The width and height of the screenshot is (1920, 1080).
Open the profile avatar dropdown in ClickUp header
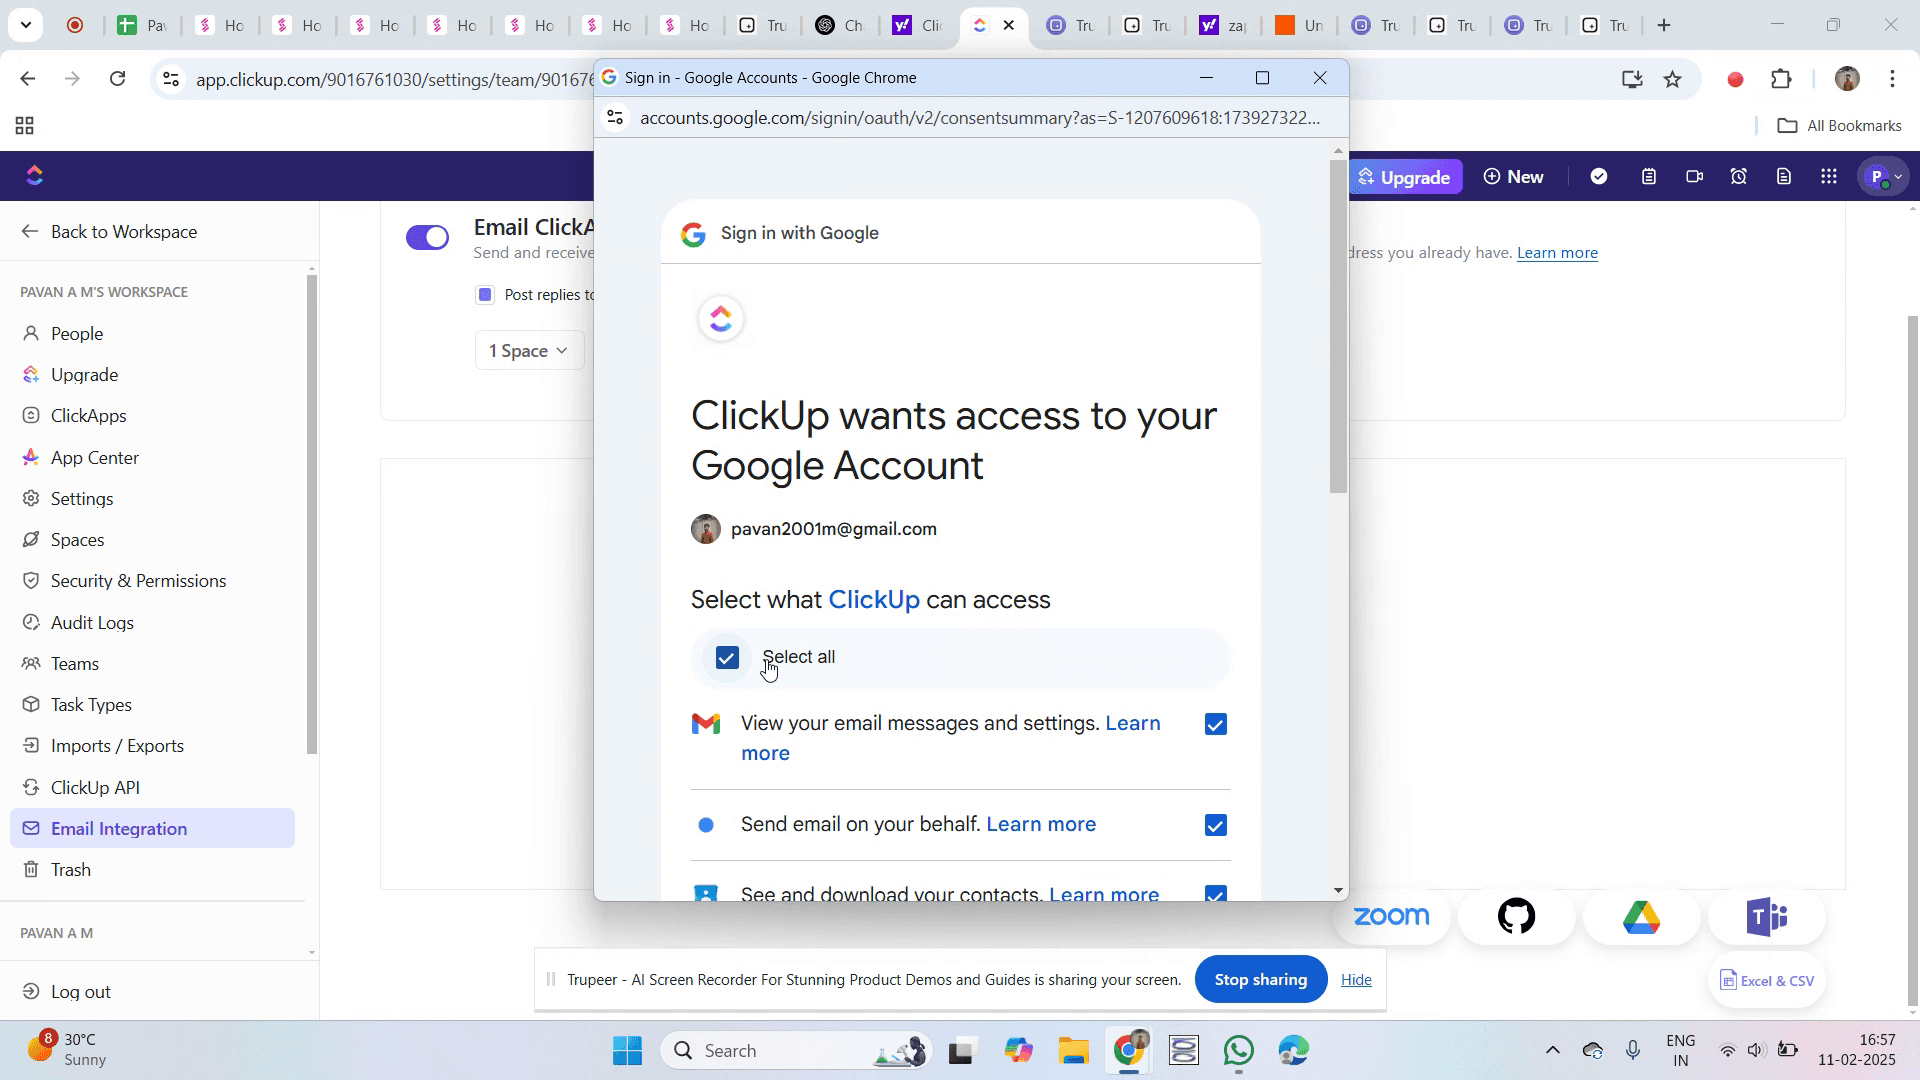(x=1885, y=177)
